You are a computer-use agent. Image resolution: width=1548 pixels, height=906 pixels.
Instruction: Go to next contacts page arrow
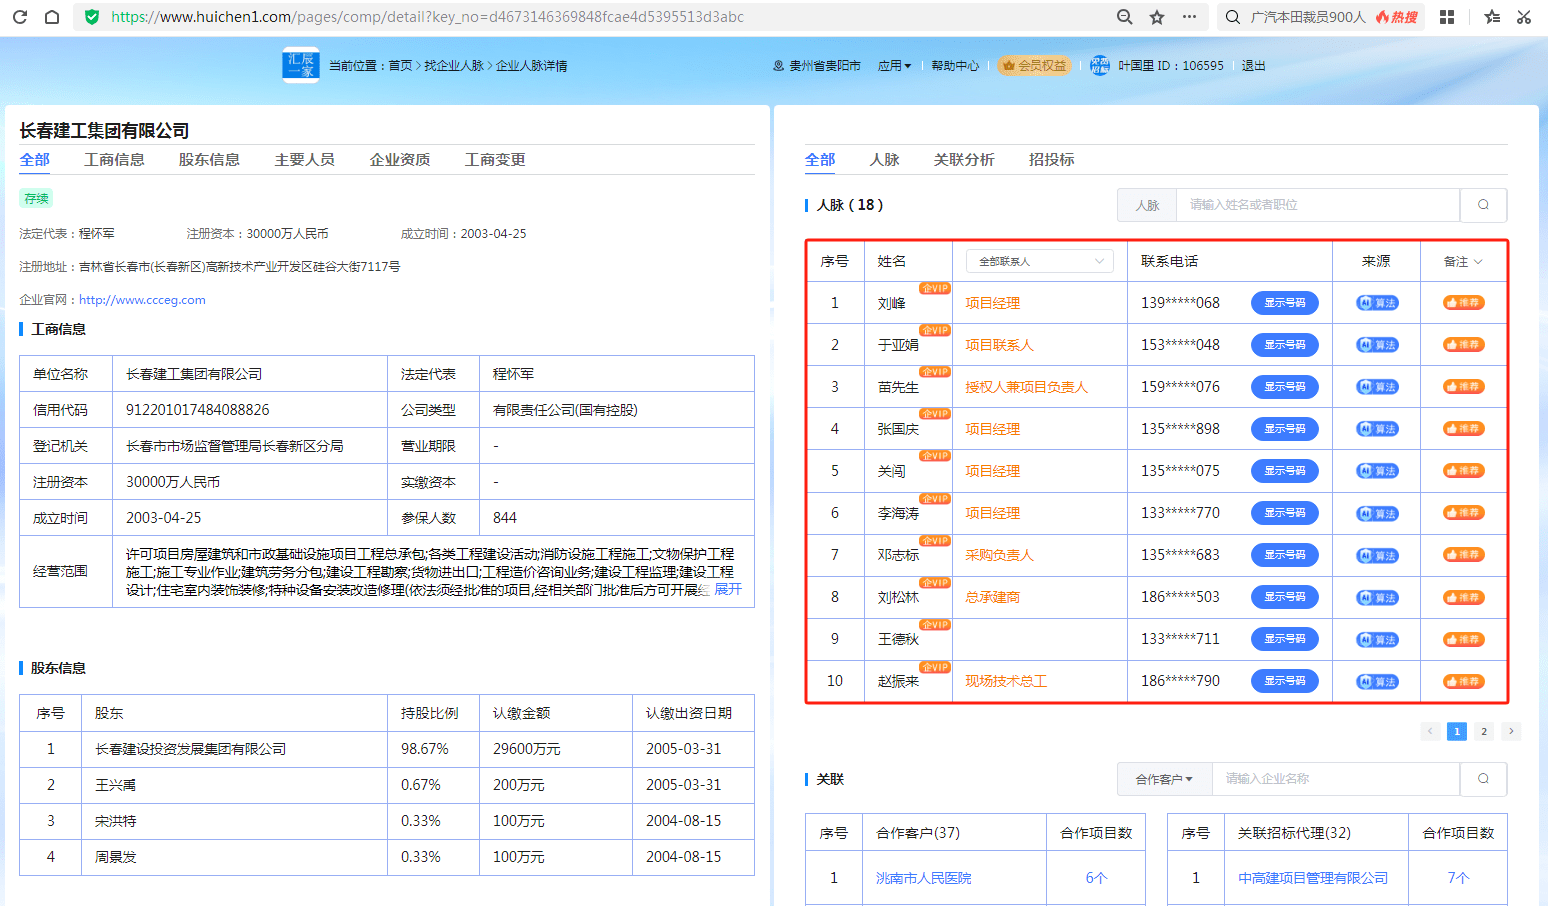1511,731
